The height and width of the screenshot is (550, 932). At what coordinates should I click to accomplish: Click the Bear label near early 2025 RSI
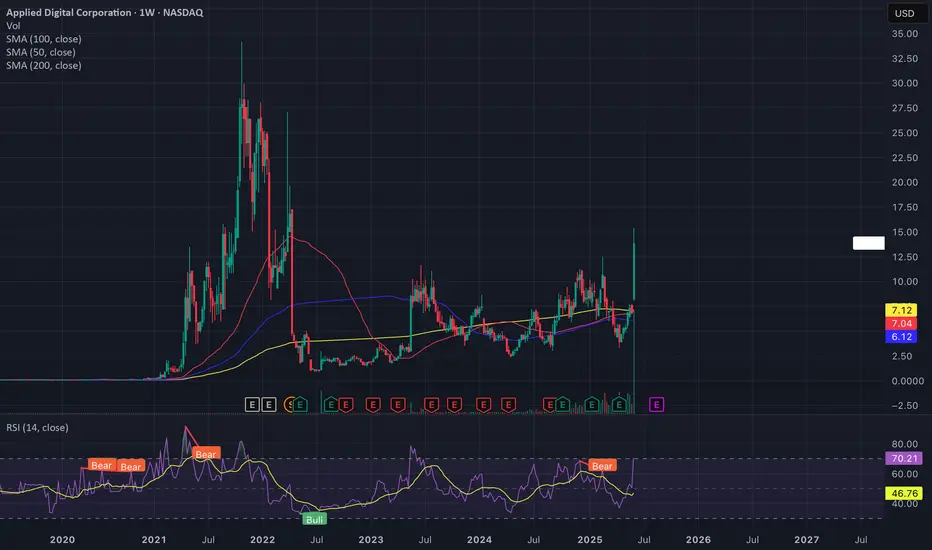pos(602,466)
